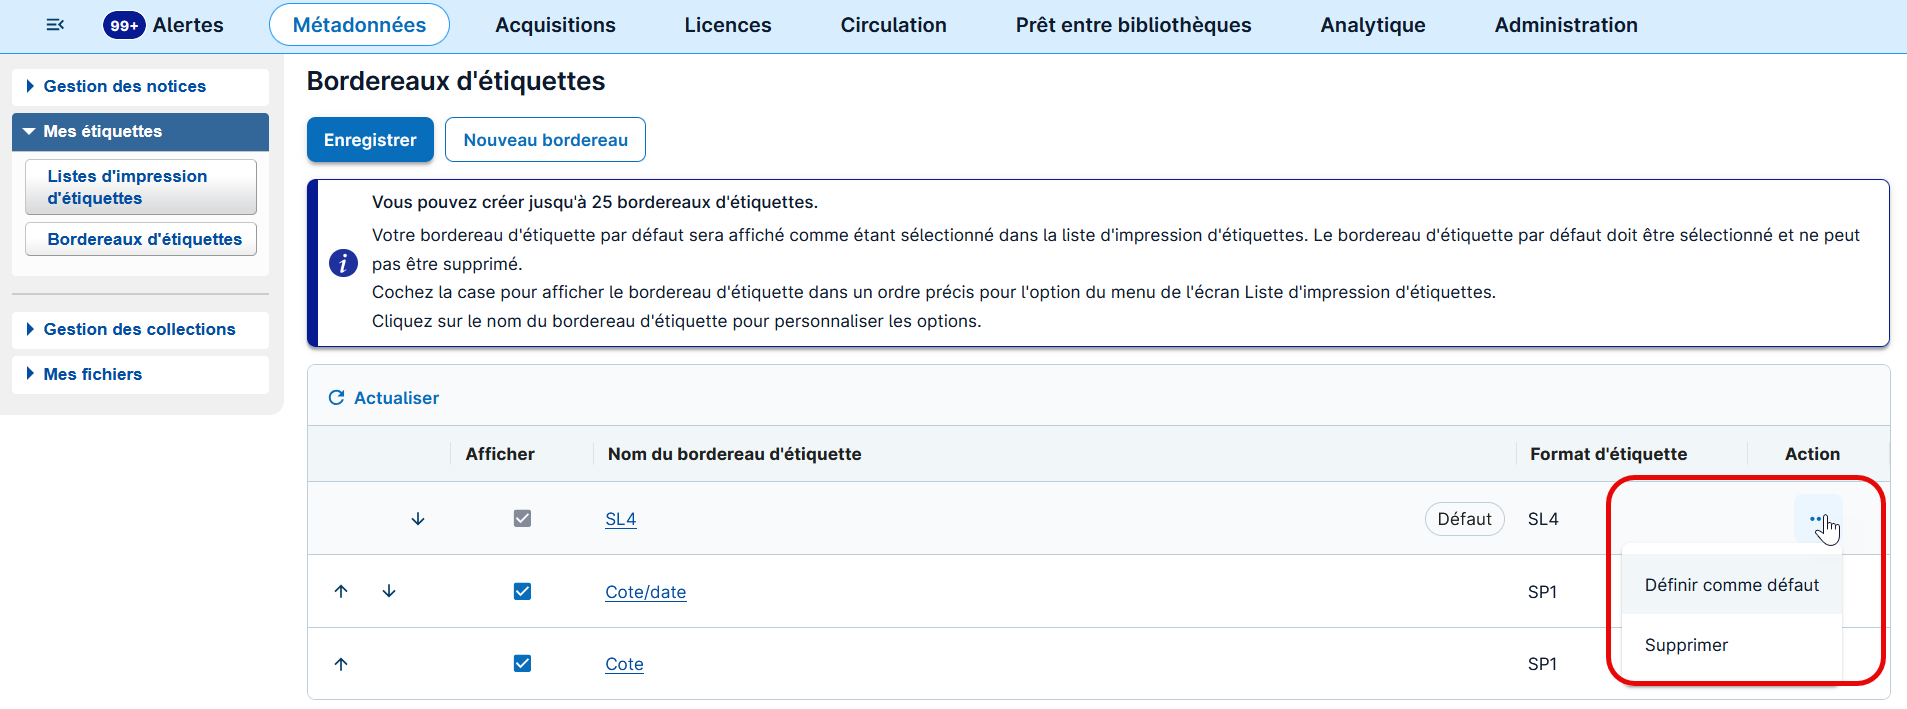Toggle the SL4 display checkbox

tap(522, 519)
